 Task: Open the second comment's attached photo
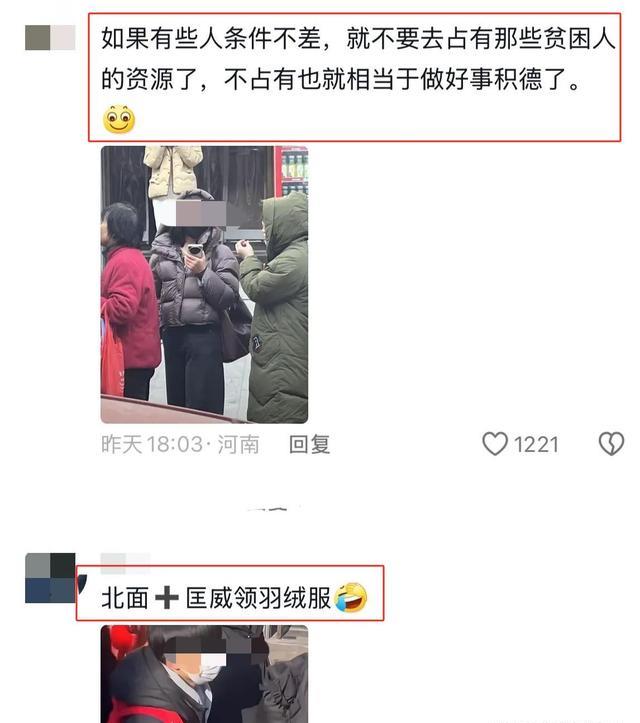pos(204,674)
